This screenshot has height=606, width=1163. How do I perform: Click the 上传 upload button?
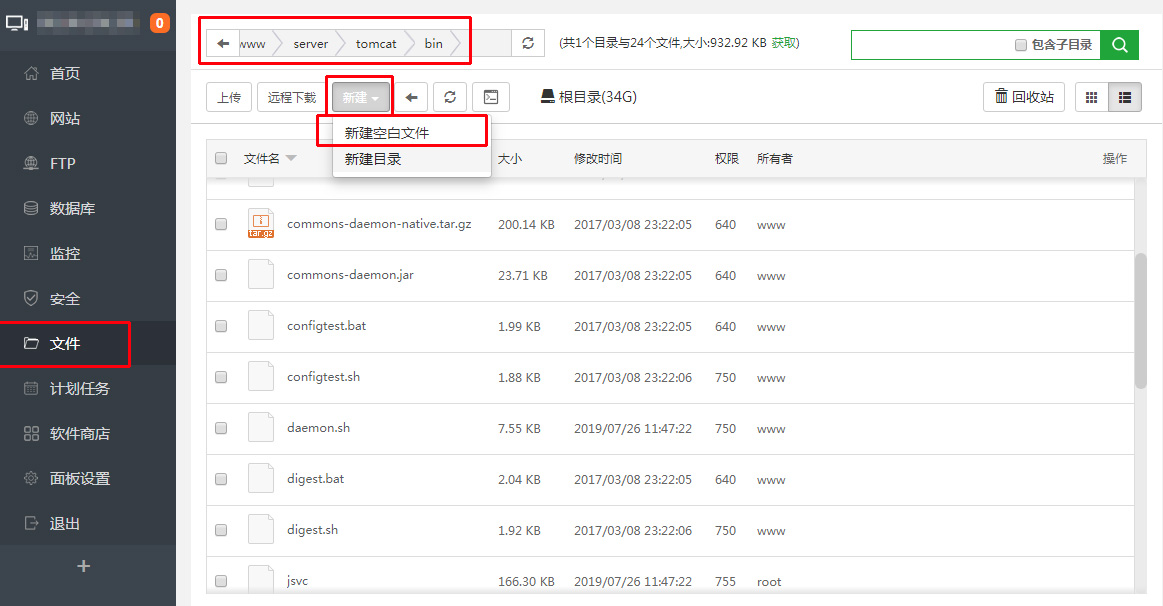(x=228, y=97)
